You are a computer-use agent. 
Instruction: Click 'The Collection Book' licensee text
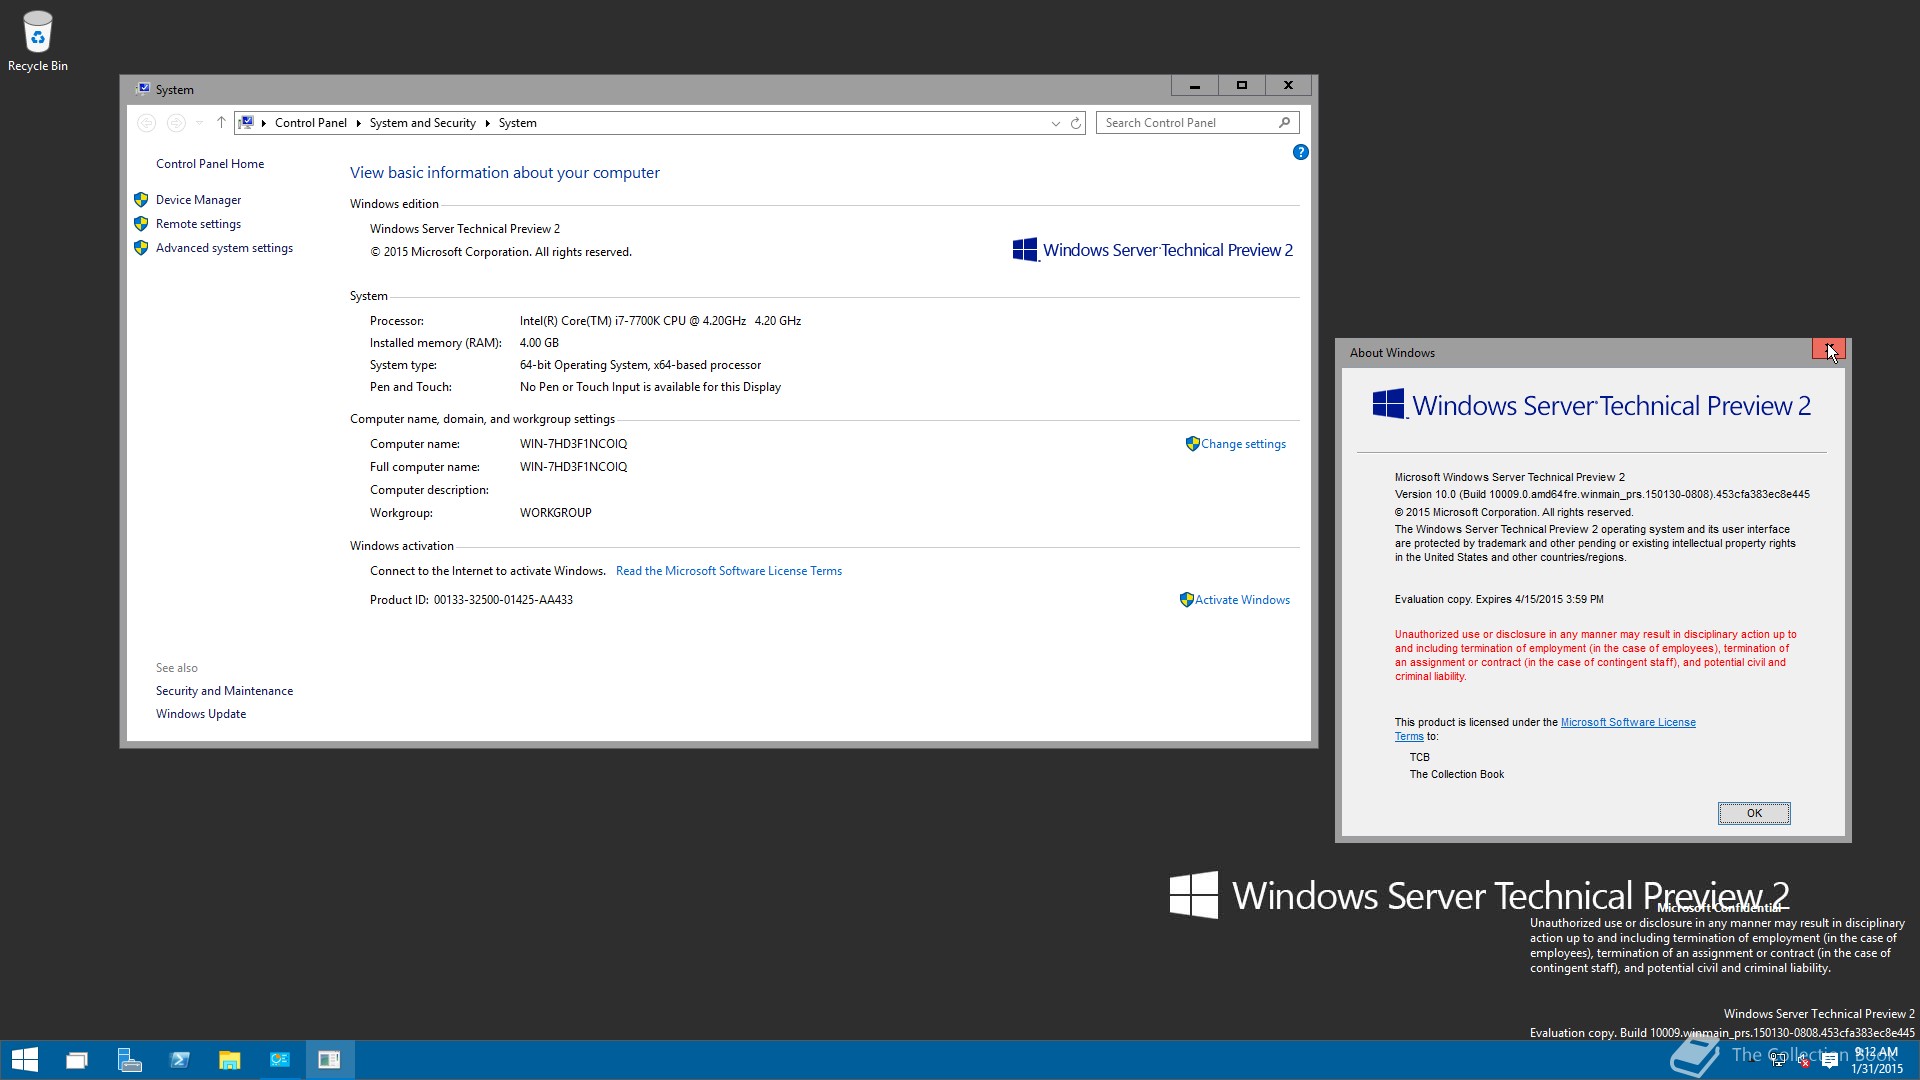[x=1456, y=774]
